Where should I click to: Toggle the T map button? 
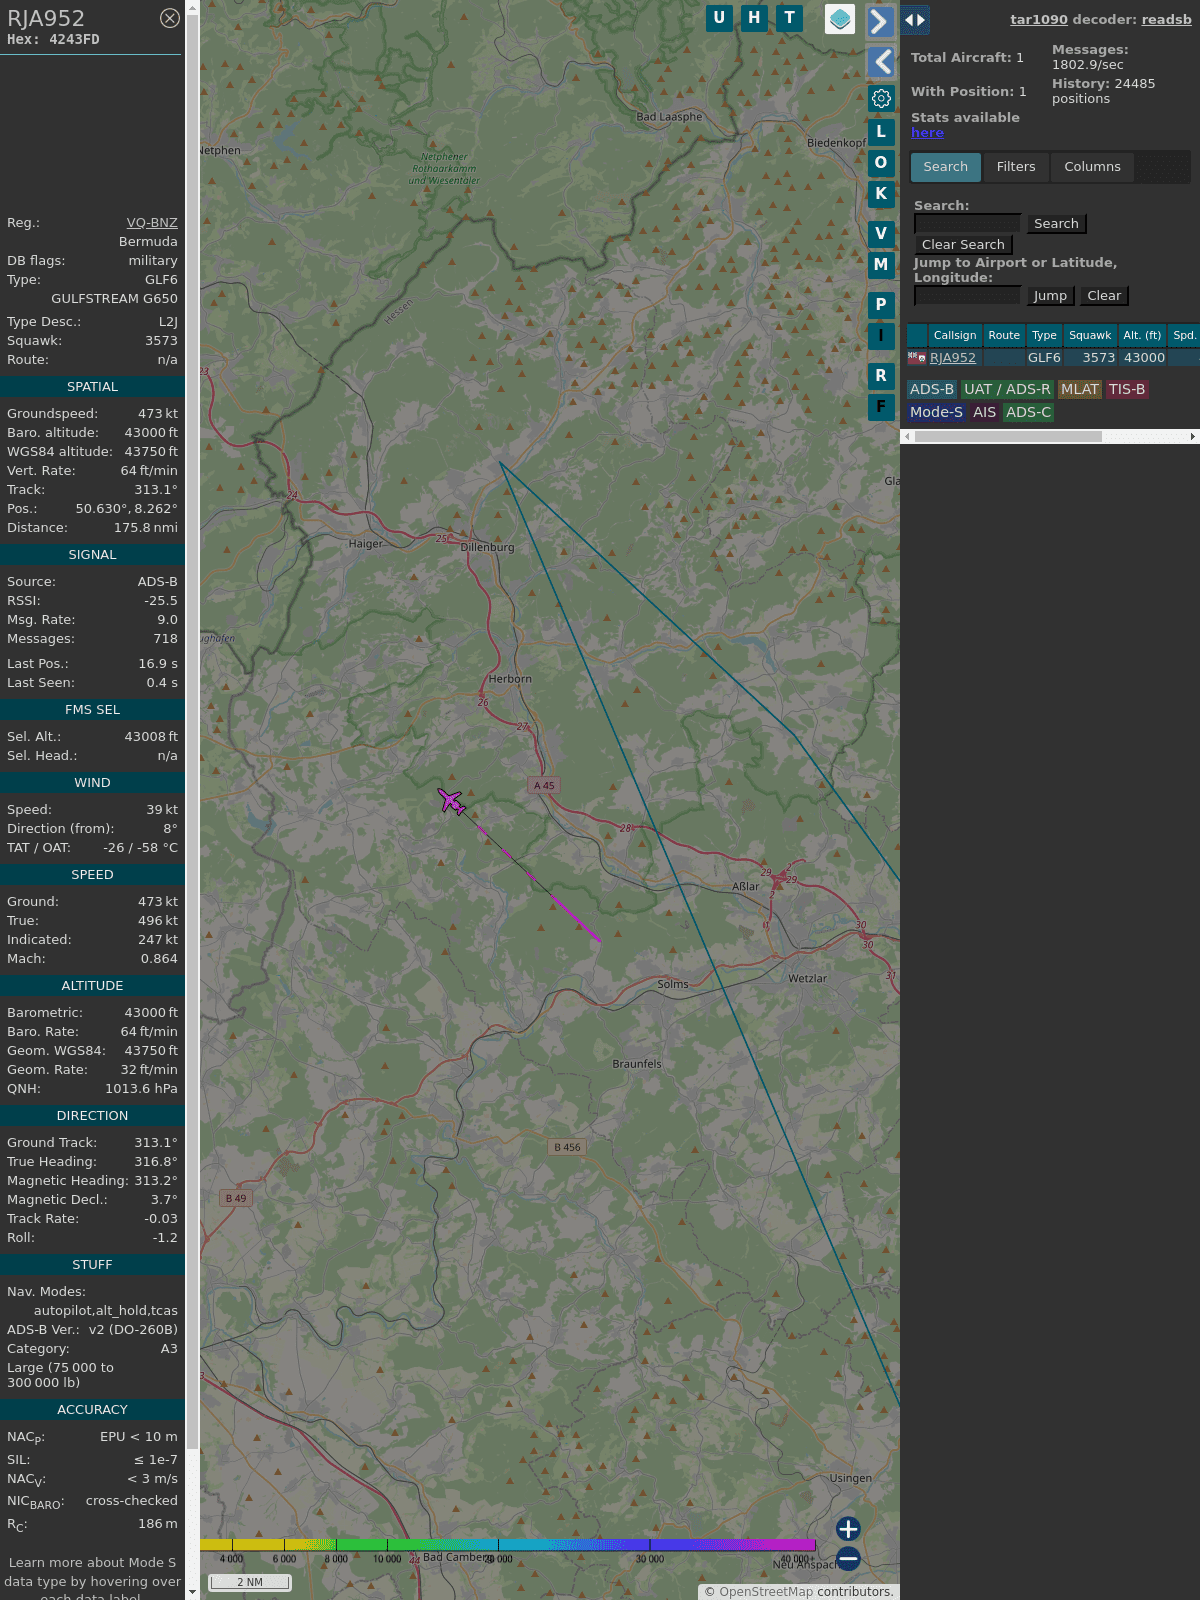coord(790,18)
